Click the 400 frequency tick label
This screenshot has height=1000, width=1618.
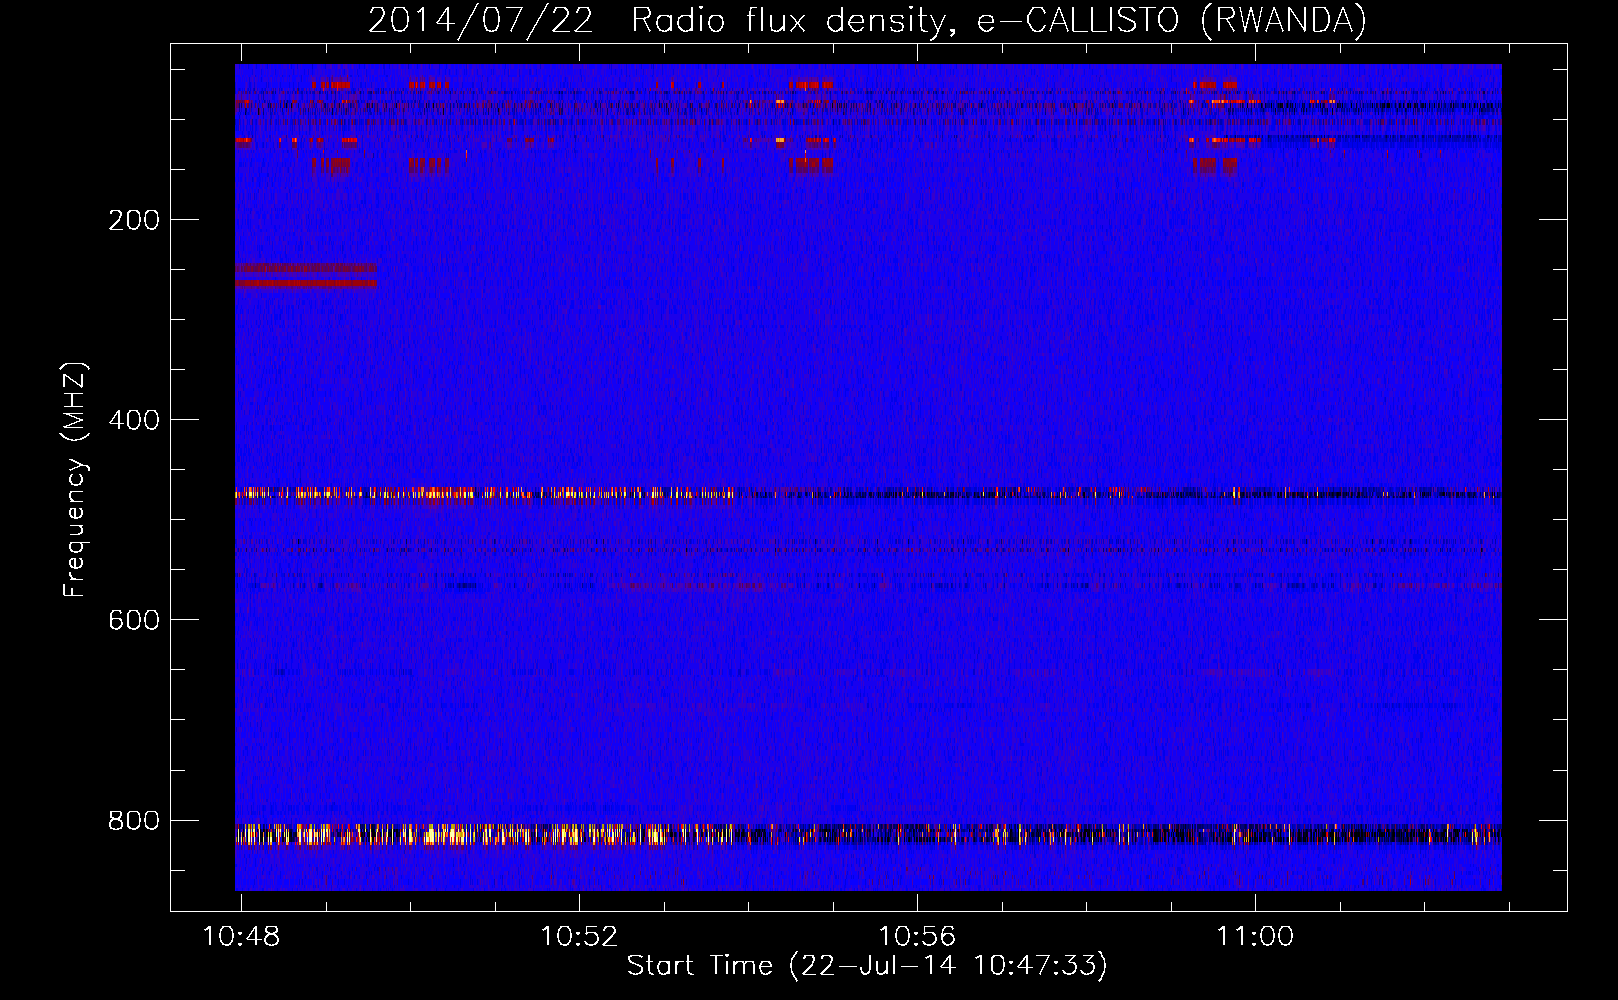(134, 420)
